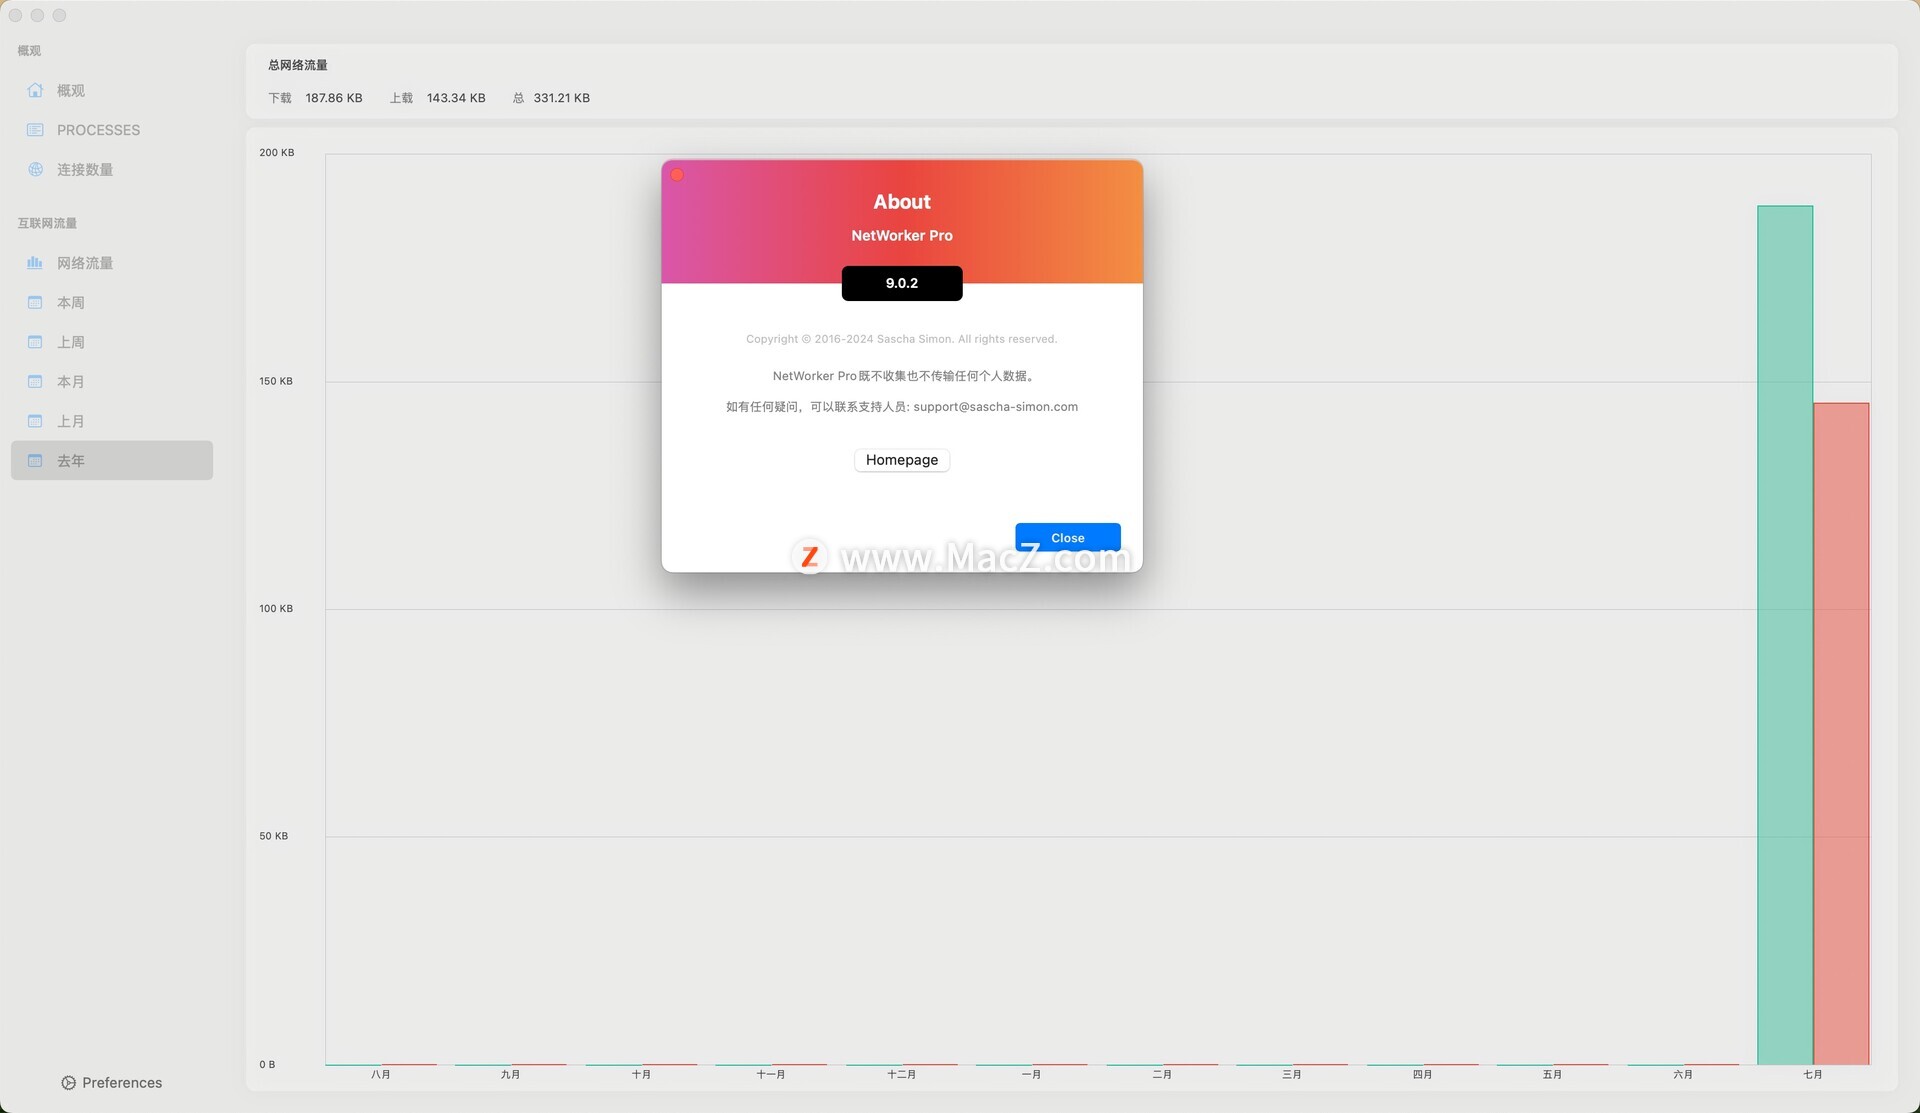Click the copyright notice text
The image size is (1920, 1113).
(901, 339)
